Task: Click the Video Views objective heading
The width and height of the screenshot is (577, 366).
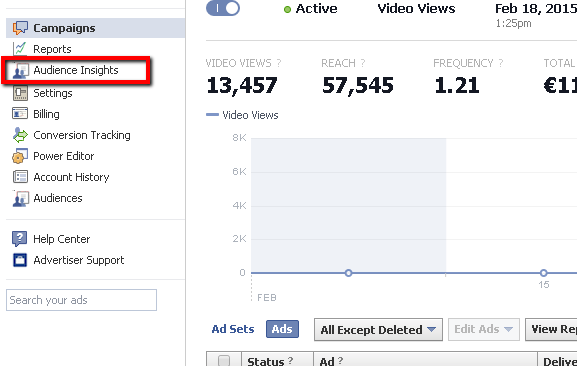Action: pyautogui.click(x=416, y=8)
